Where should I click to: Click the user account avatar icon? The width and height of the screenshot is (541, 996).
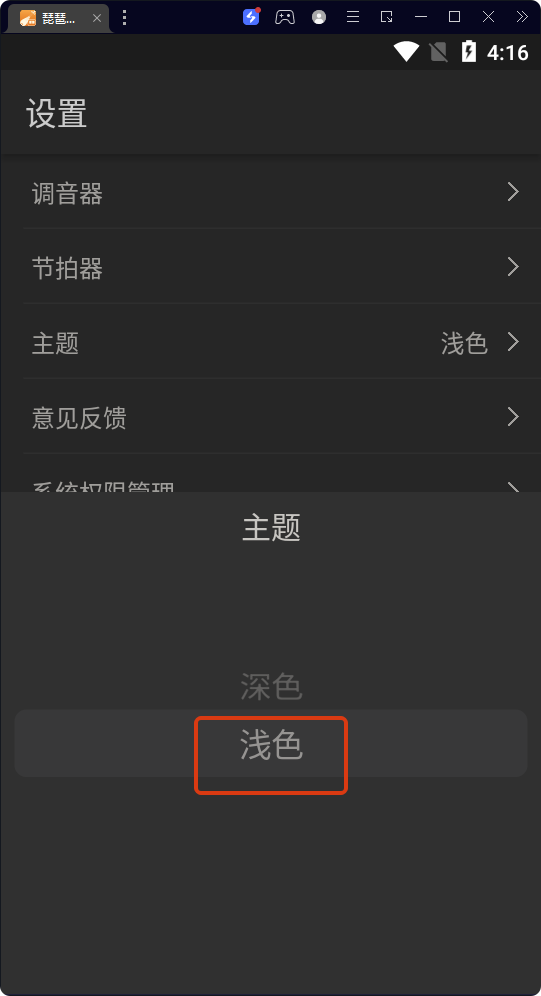pyautogui.click(x=319, y=17)
